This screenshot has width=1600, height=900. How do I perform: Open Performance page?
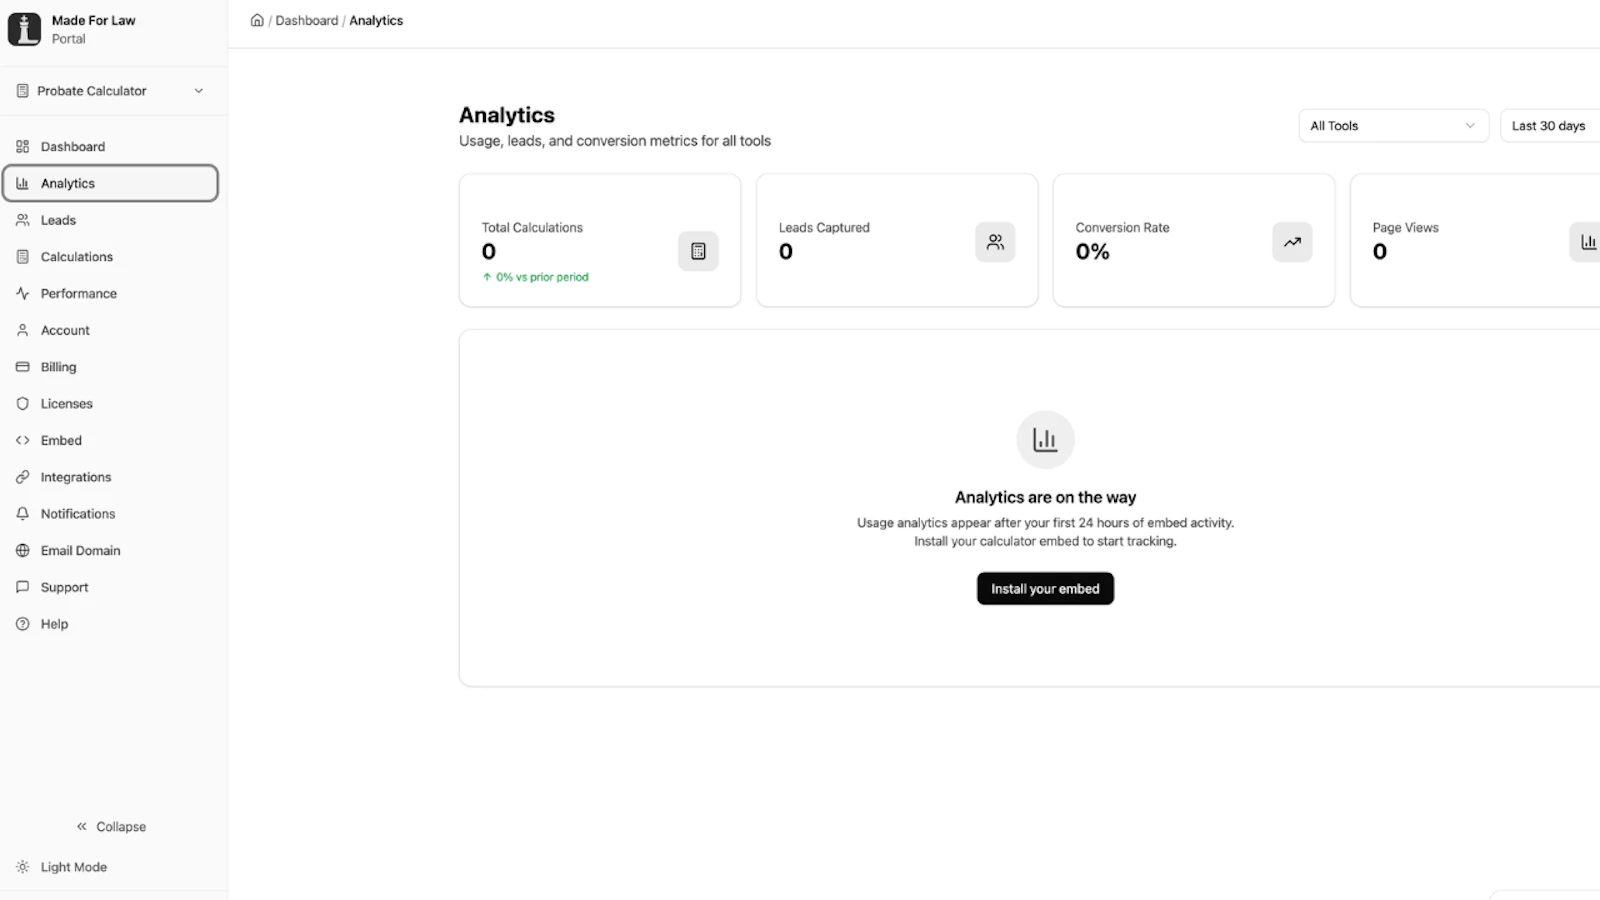pos(110,294)
